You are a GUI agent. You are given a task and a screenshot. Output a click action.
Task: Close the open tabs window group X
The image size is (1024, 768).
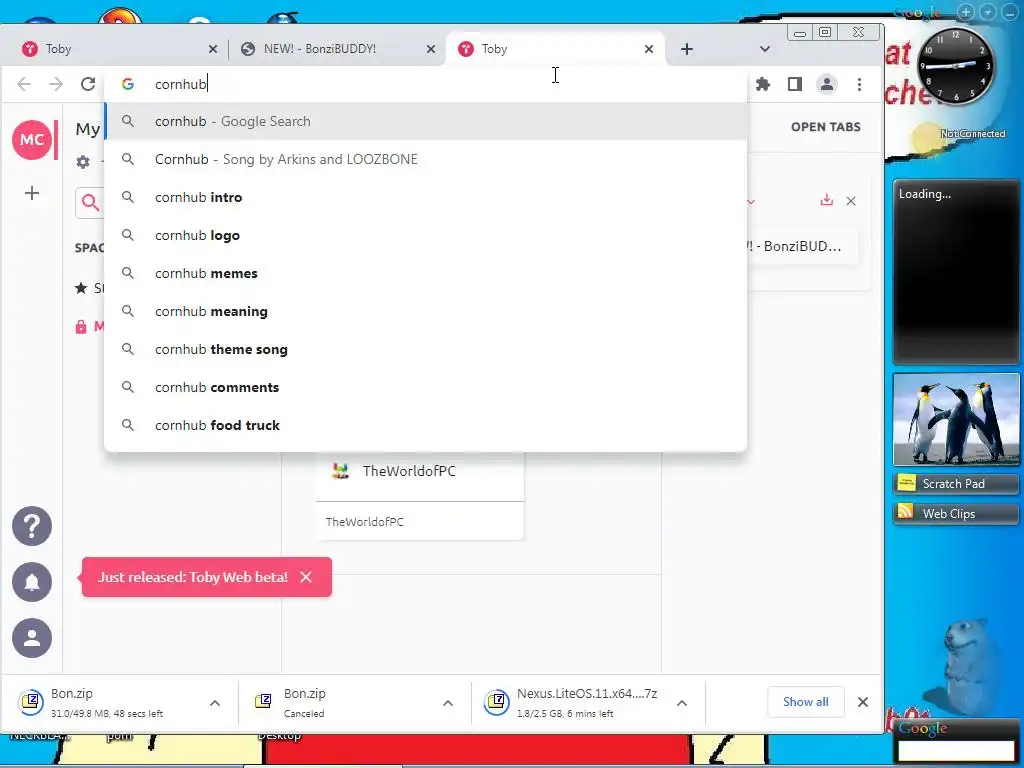(851, 201)
